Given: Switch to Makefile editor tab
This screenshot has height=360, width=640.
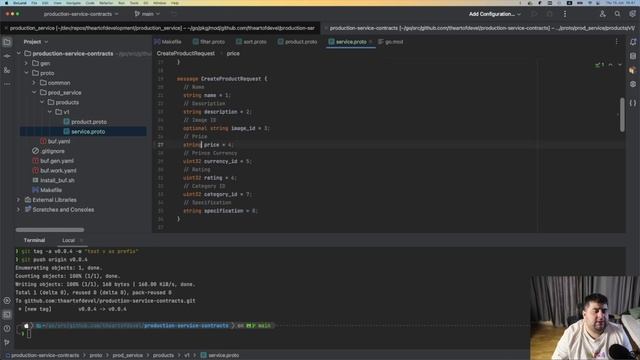Looking at the screenshot, I should click(168, 42).
